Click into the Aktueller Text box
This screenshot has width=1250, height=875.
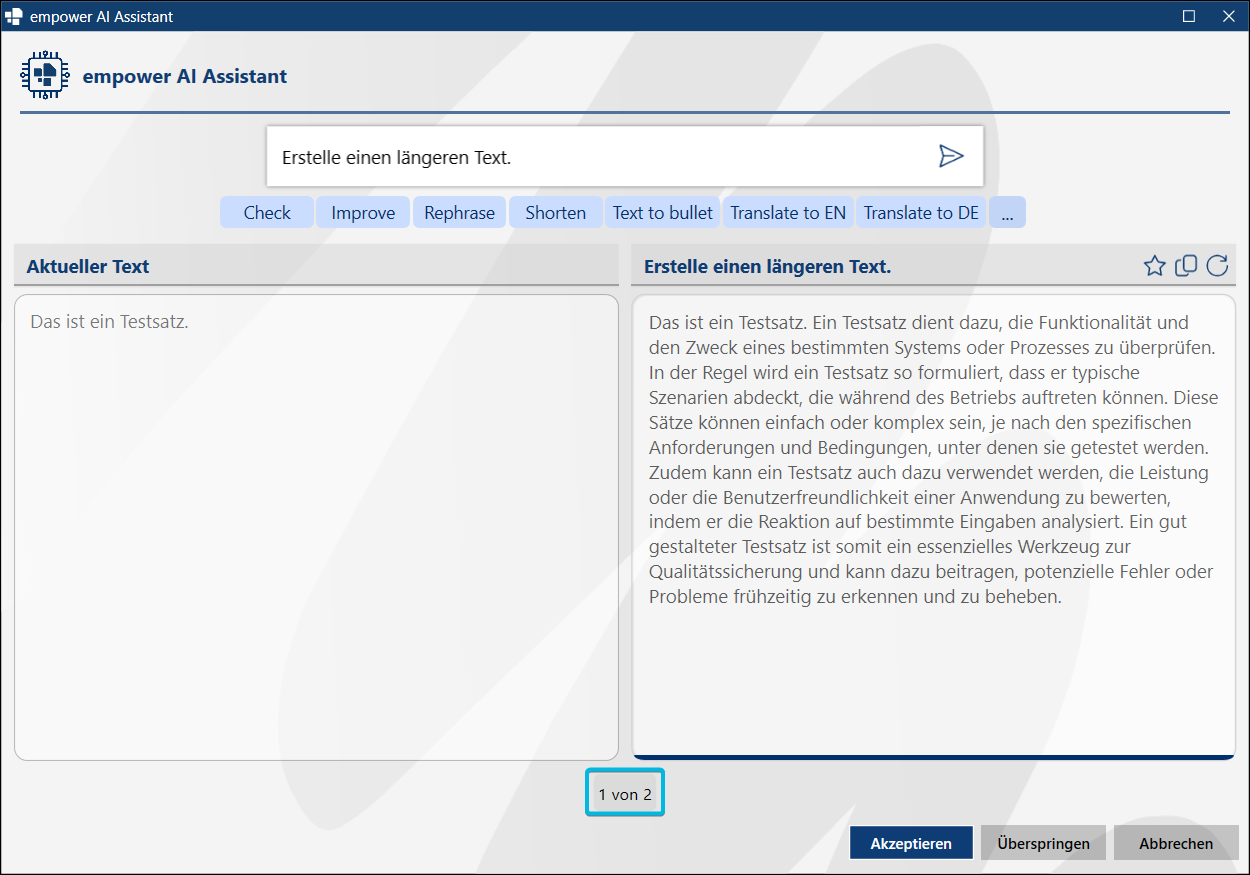point(316,527)
